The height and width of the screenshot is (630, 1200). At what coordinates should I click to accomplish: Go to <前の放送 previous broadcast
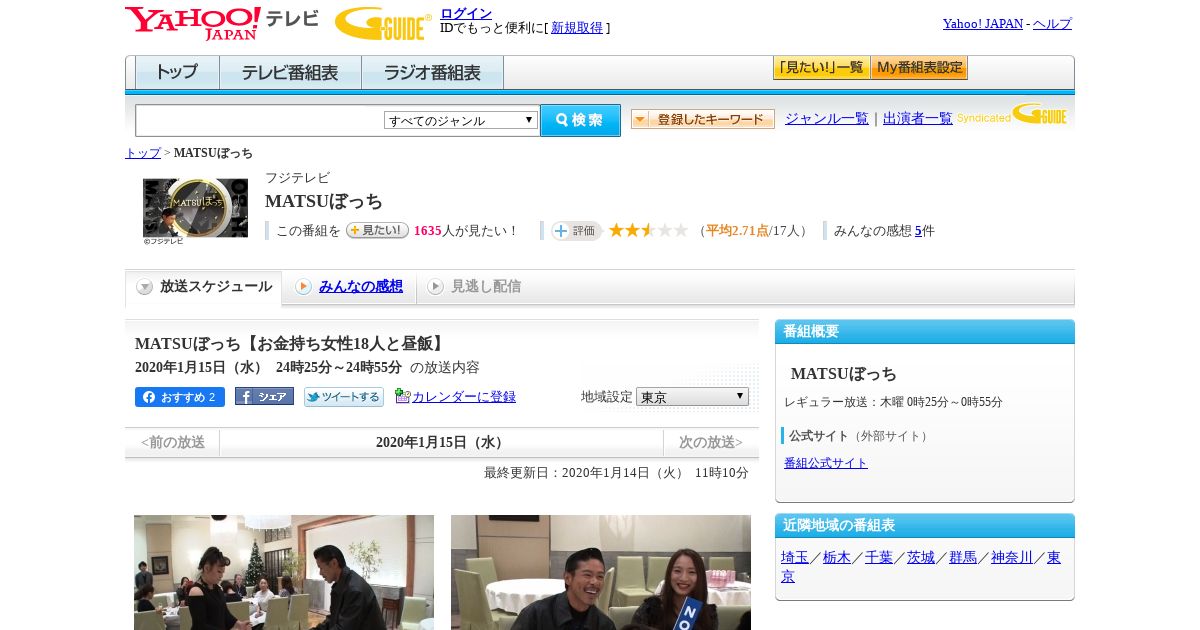pyautogui.click(x=173, y=442)
